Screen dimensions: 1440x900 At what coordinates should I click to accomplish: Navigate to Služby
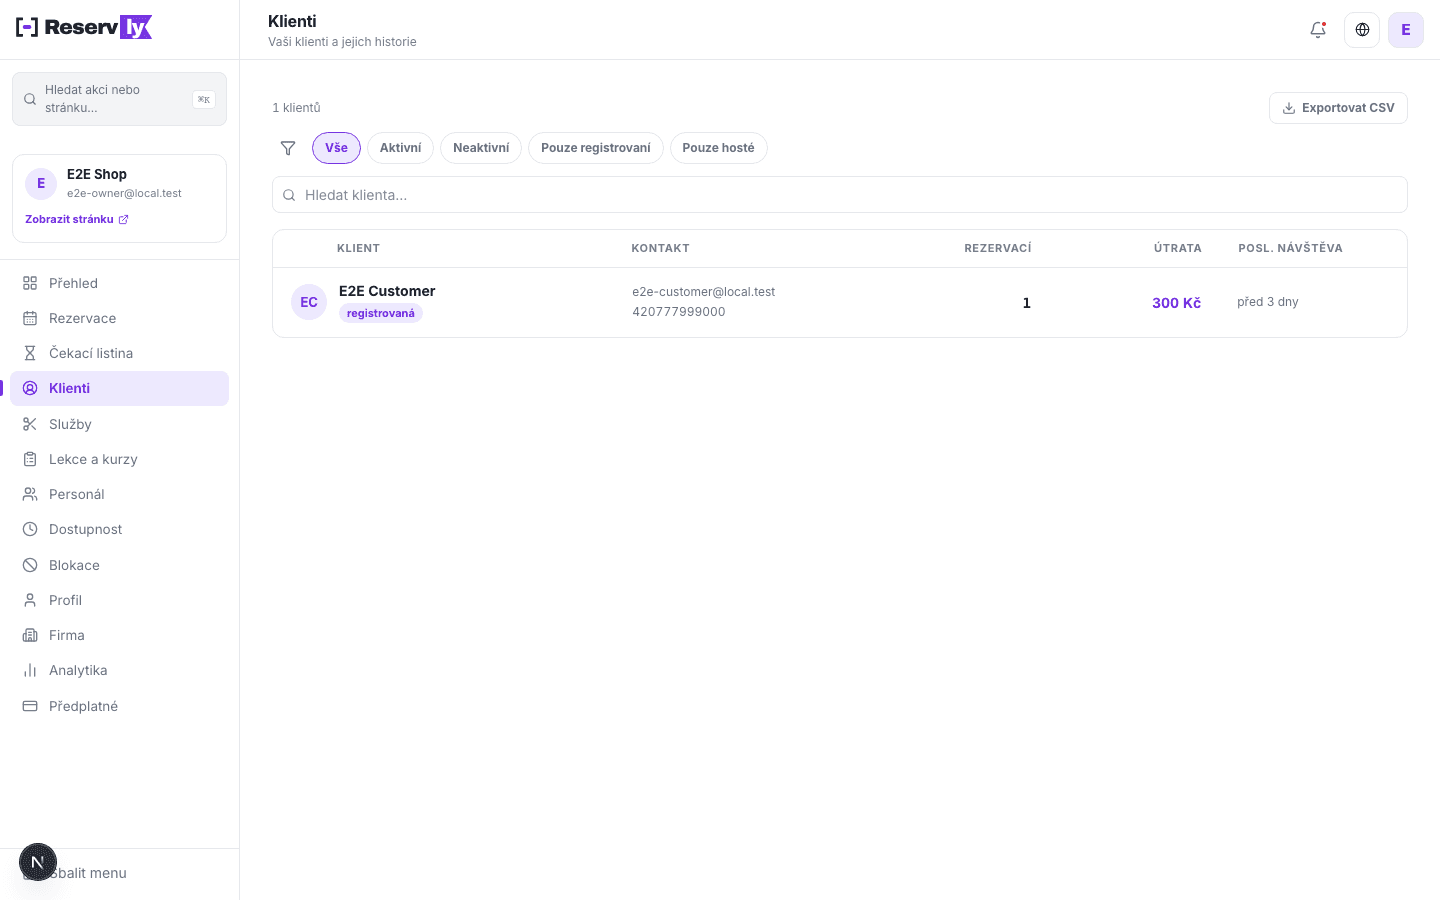click(x=119, y=424)
